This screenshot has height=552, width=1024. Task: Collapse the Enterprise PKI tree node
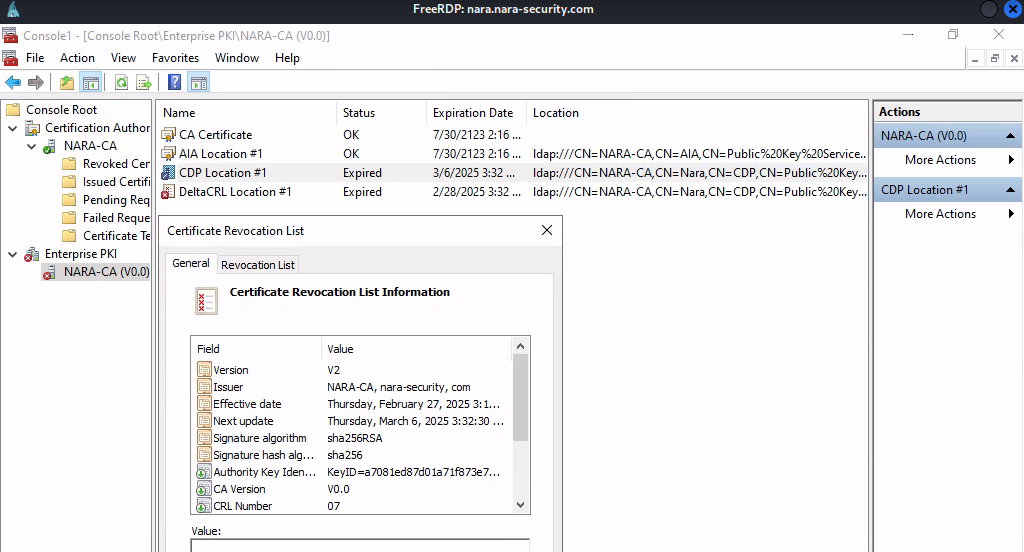tap(12, 255)
